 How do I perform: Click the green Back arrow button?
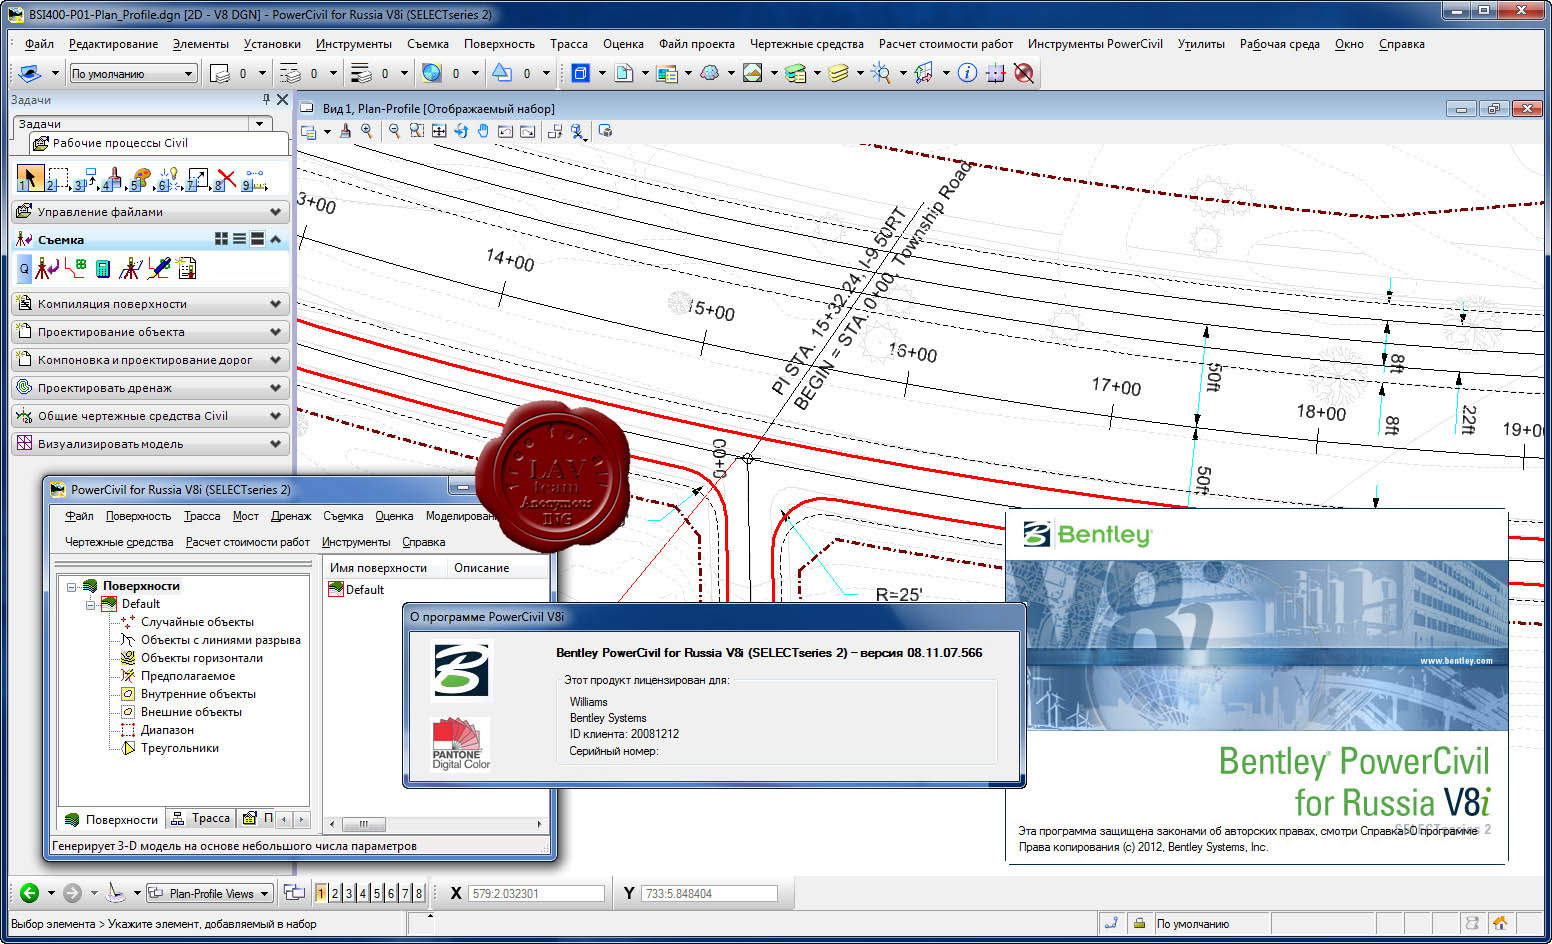point(29,893)
